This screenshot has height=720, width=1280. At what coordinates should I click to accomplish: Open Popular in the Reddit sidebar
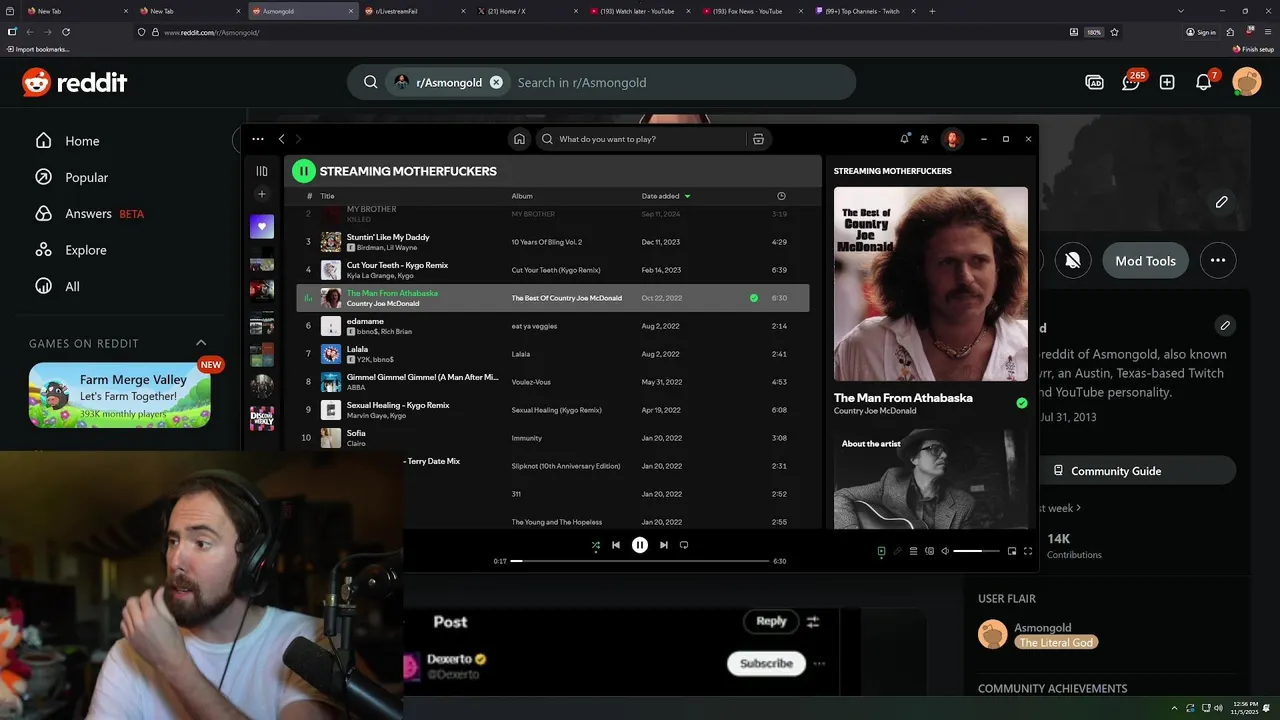pos(87,177)
